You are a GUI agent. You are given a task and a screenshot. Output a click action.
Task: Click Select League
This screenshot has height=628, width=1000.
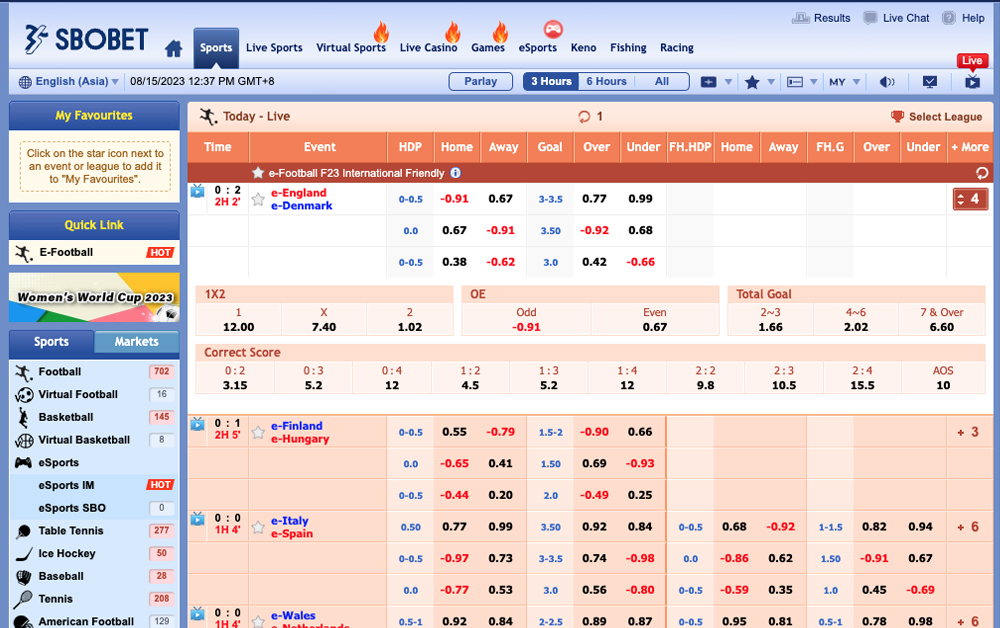click(x=936, y=117)
